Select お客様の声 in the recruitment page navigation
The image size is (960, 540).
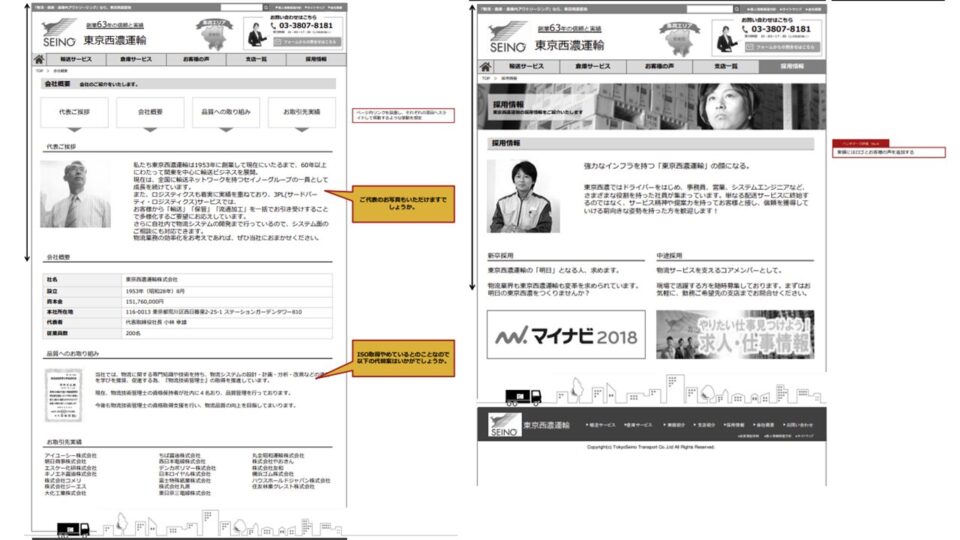pos(659,66)
